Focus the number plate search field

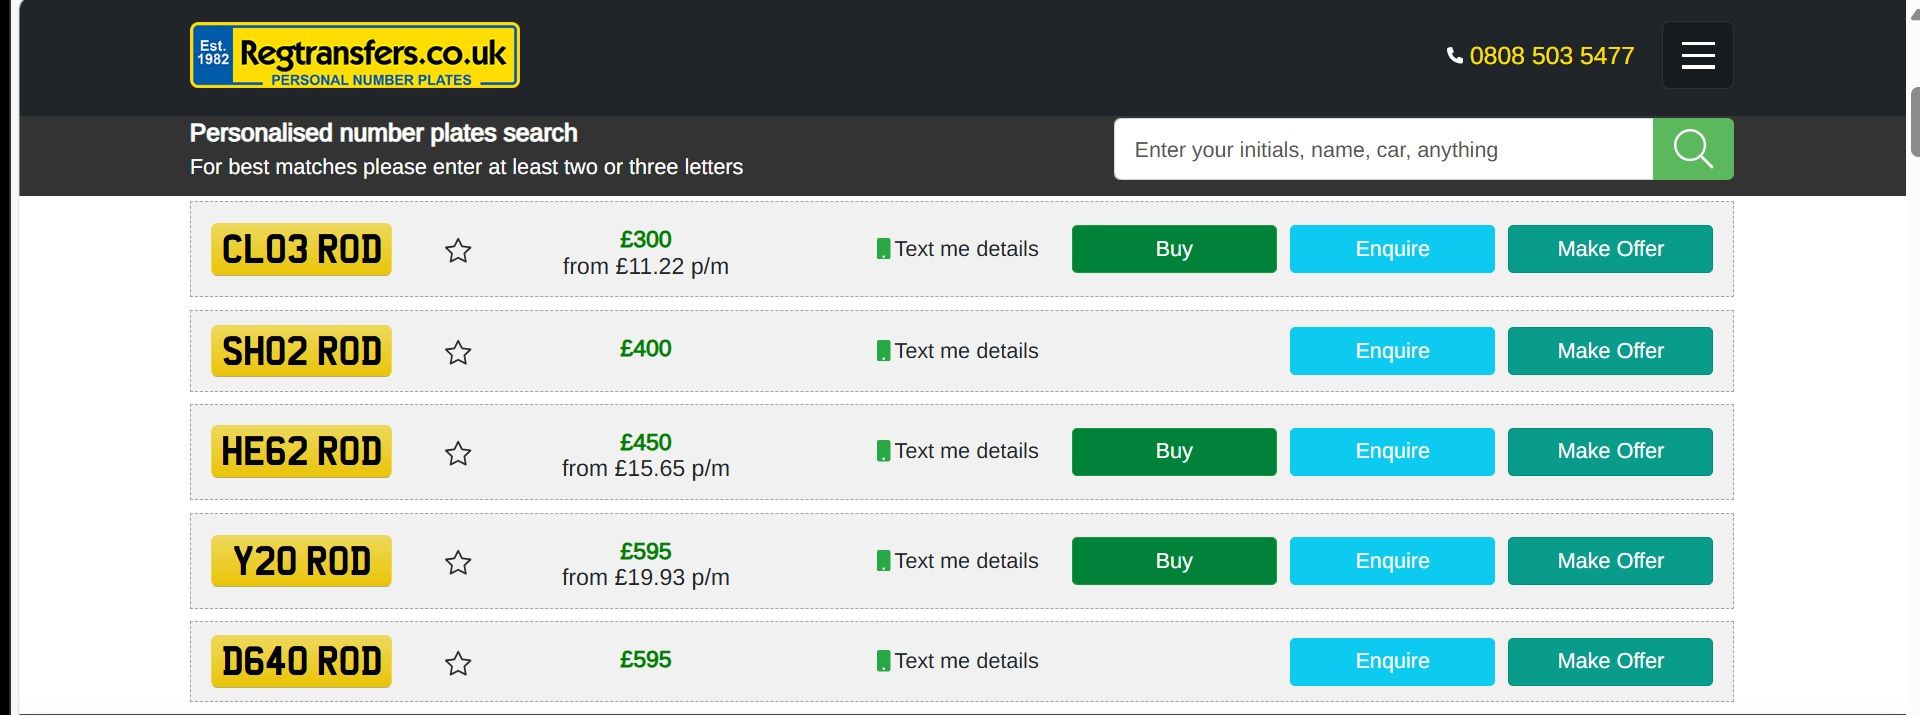(x=1382, y=149)
